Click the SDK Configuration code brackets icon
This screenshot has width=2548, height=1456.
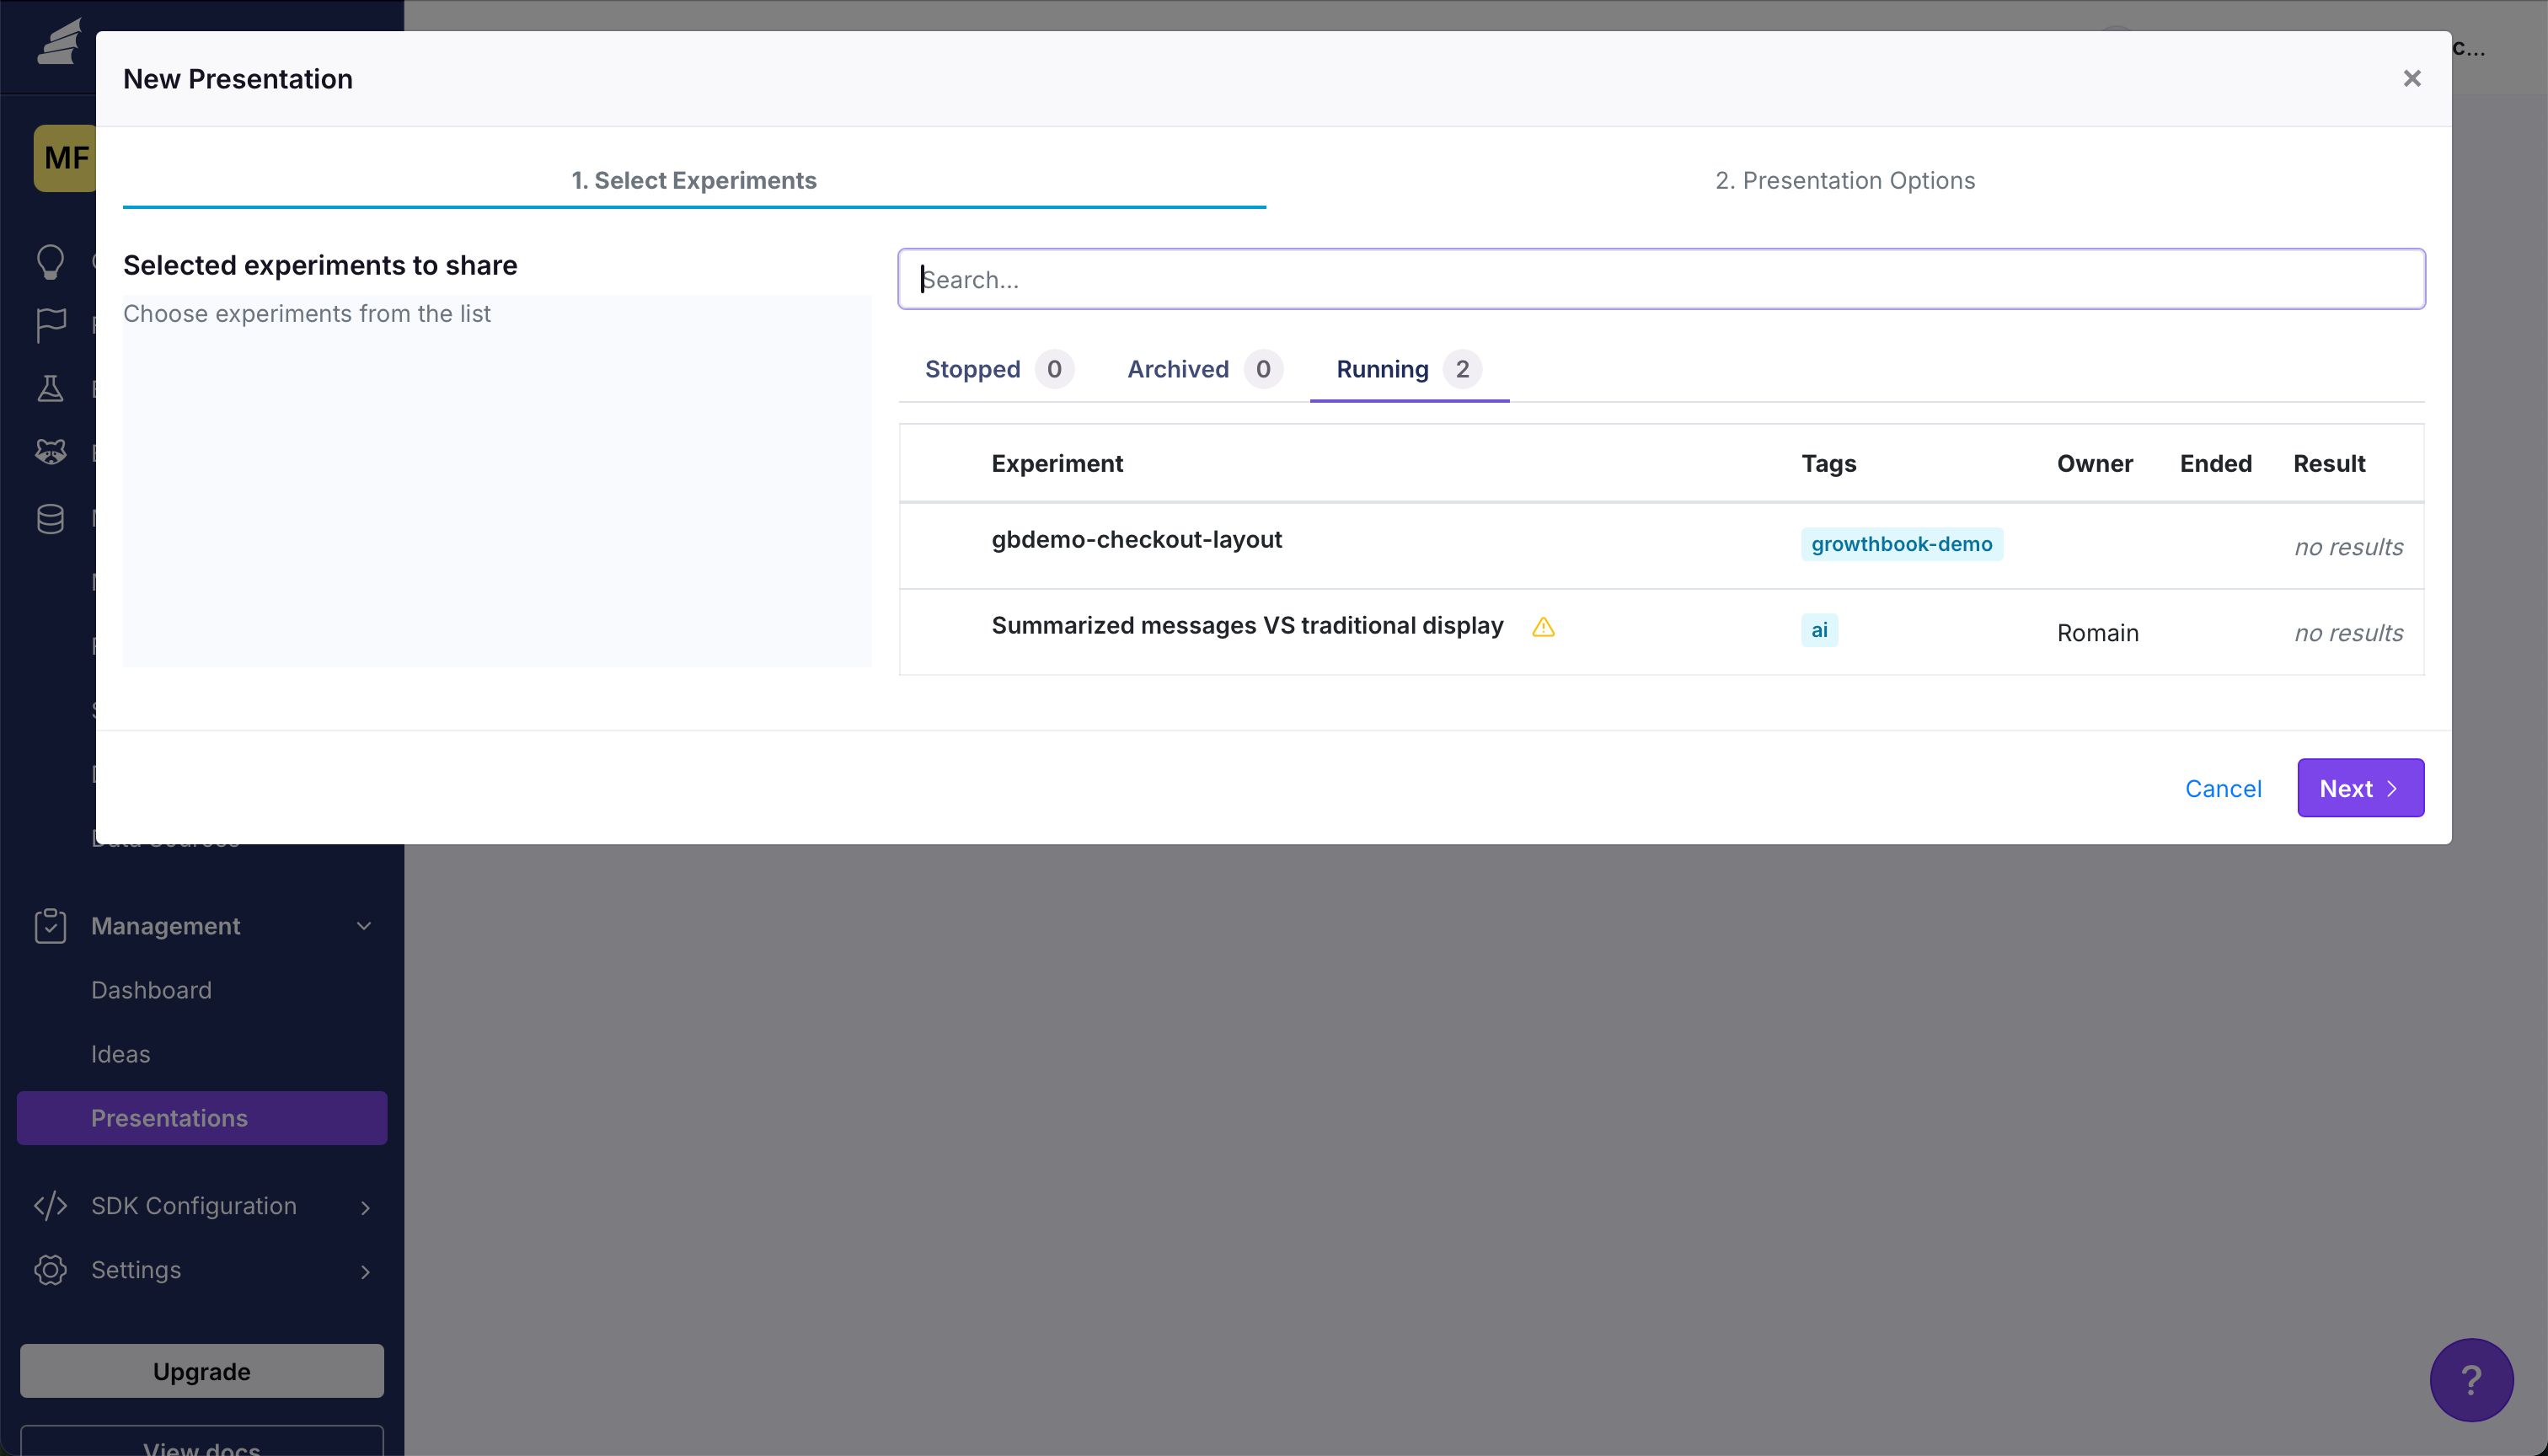[x=50, y=1206]
